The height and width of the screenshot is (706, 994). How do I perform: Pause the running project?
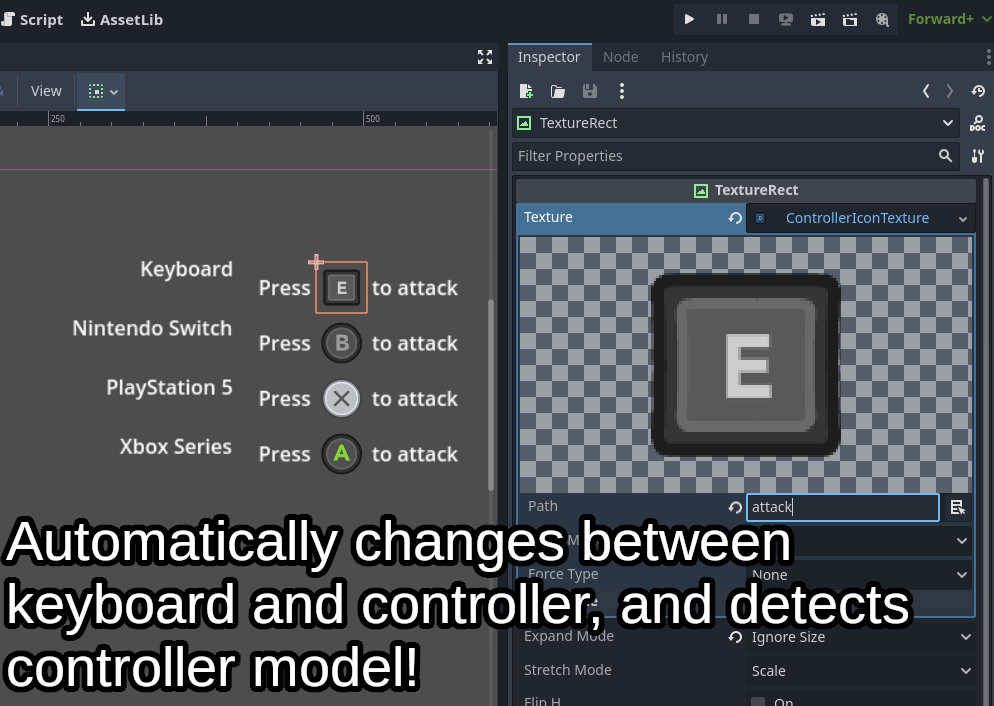pyautogui.click(x=721, y=20)
